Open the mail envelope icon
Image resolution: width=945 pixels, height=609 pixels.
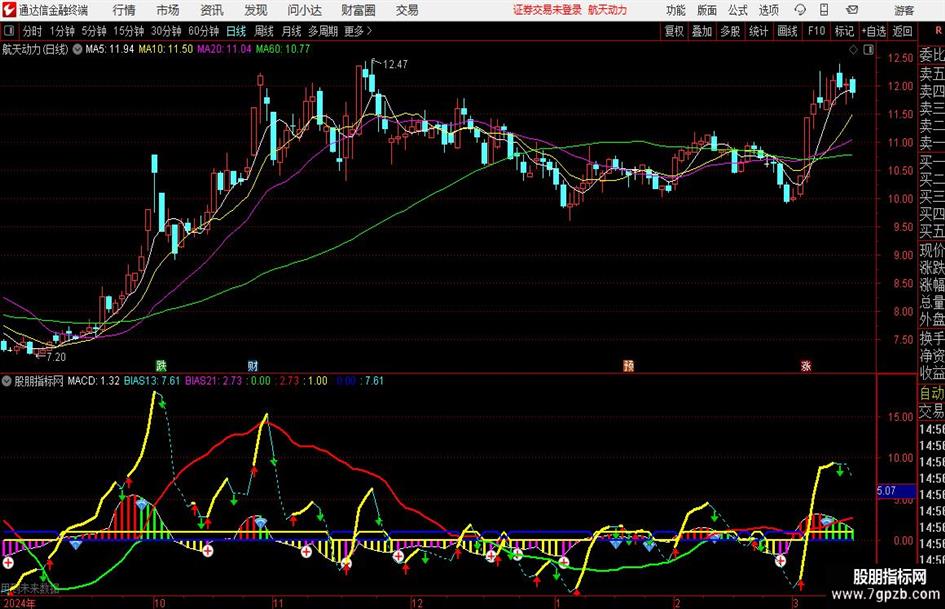pyautogui.click(x=852, y=10)
